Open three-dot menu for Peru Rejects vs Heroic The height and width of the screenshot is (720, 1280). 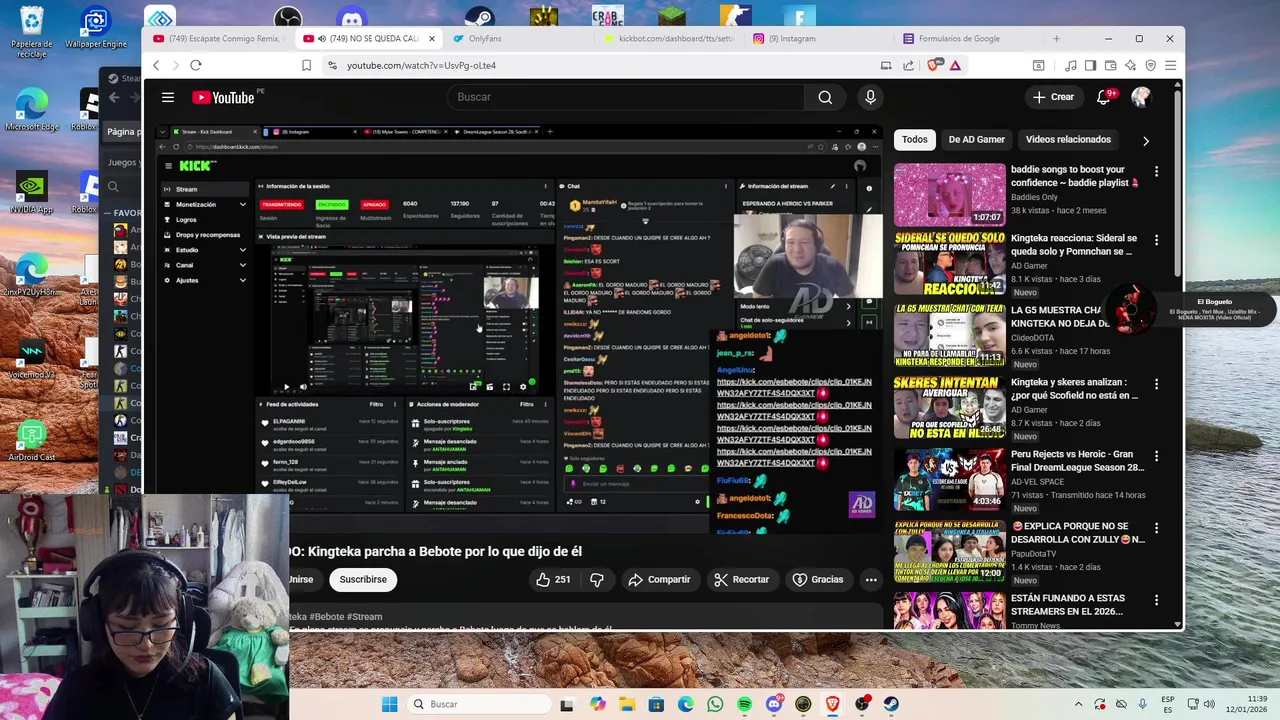tap(1156, 456)
